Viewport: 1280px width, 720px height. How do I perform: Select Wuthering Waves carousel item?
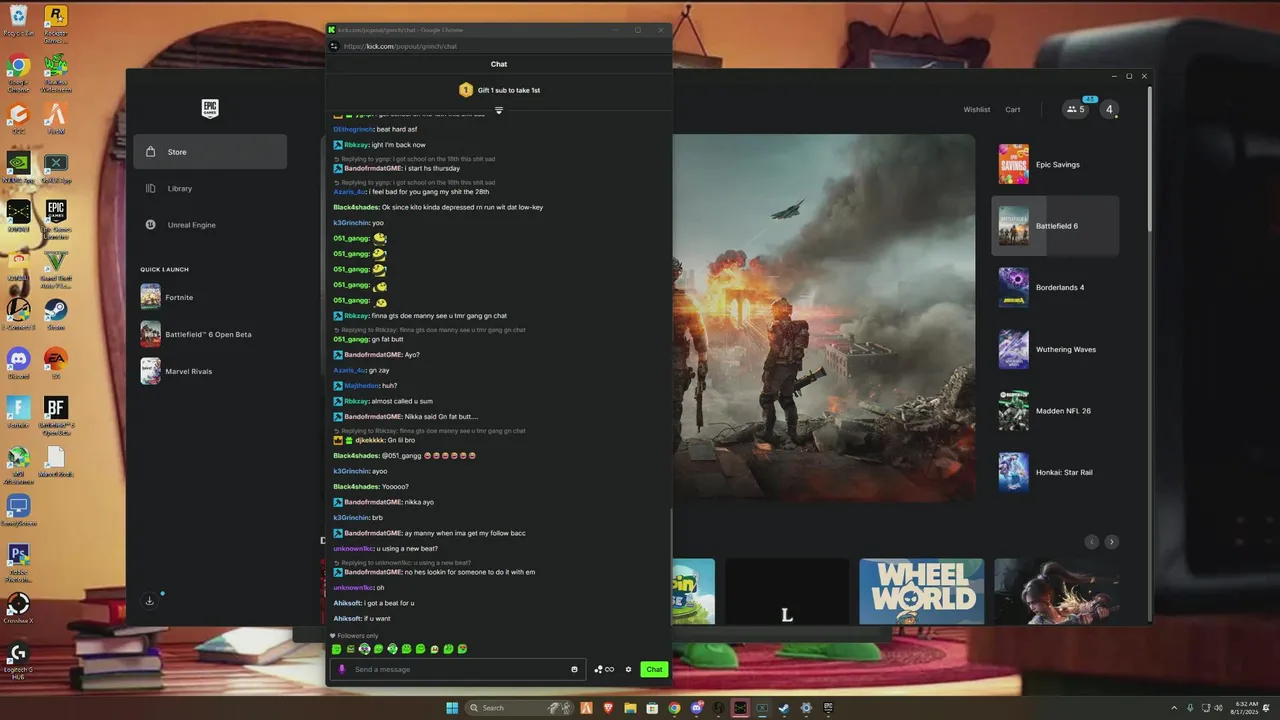(1055, 350)
